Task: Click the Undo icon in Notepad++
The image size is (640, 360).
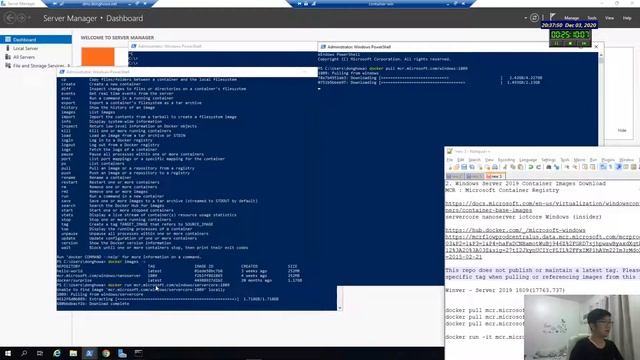Action: coord(531,167)
